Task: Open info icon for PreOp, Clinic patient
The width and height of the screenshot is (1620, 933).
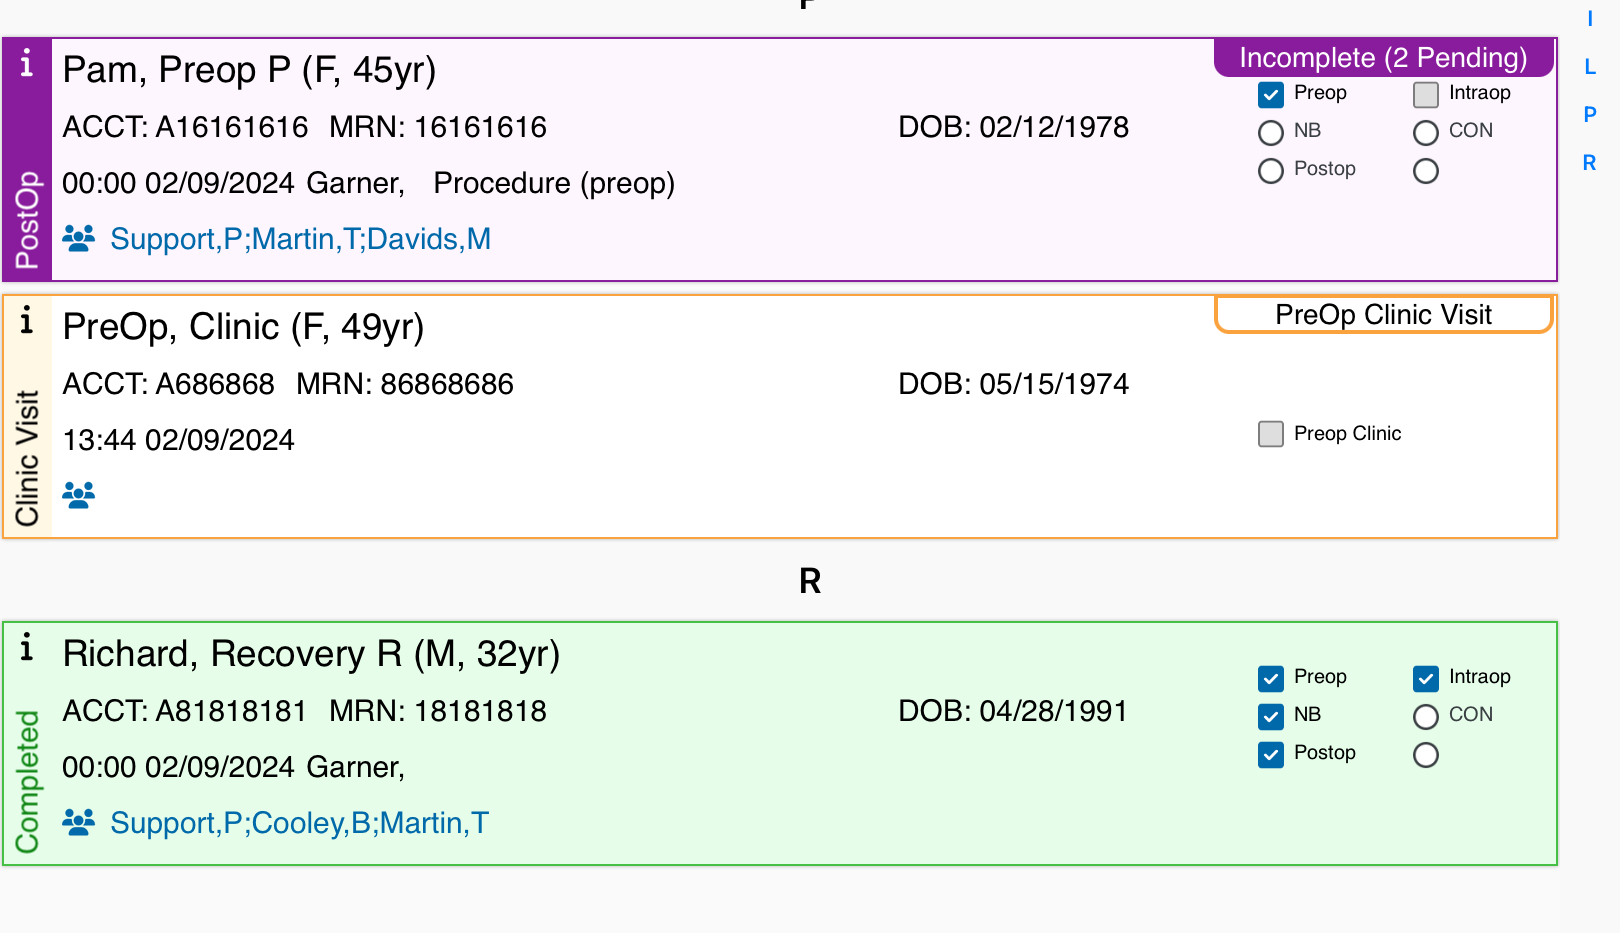Action: 27,321
